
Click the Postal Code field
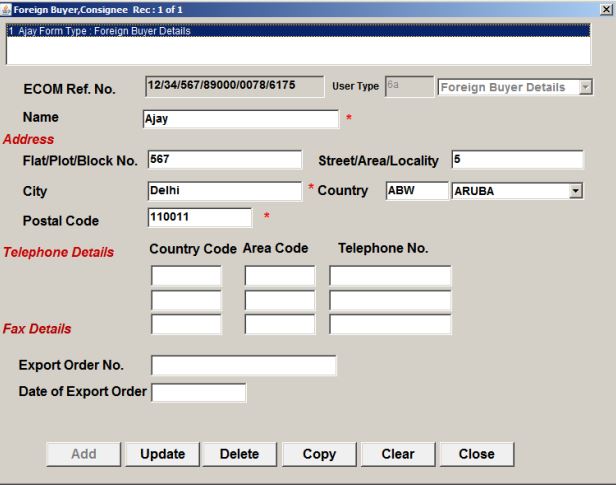(x=200, y=217)
